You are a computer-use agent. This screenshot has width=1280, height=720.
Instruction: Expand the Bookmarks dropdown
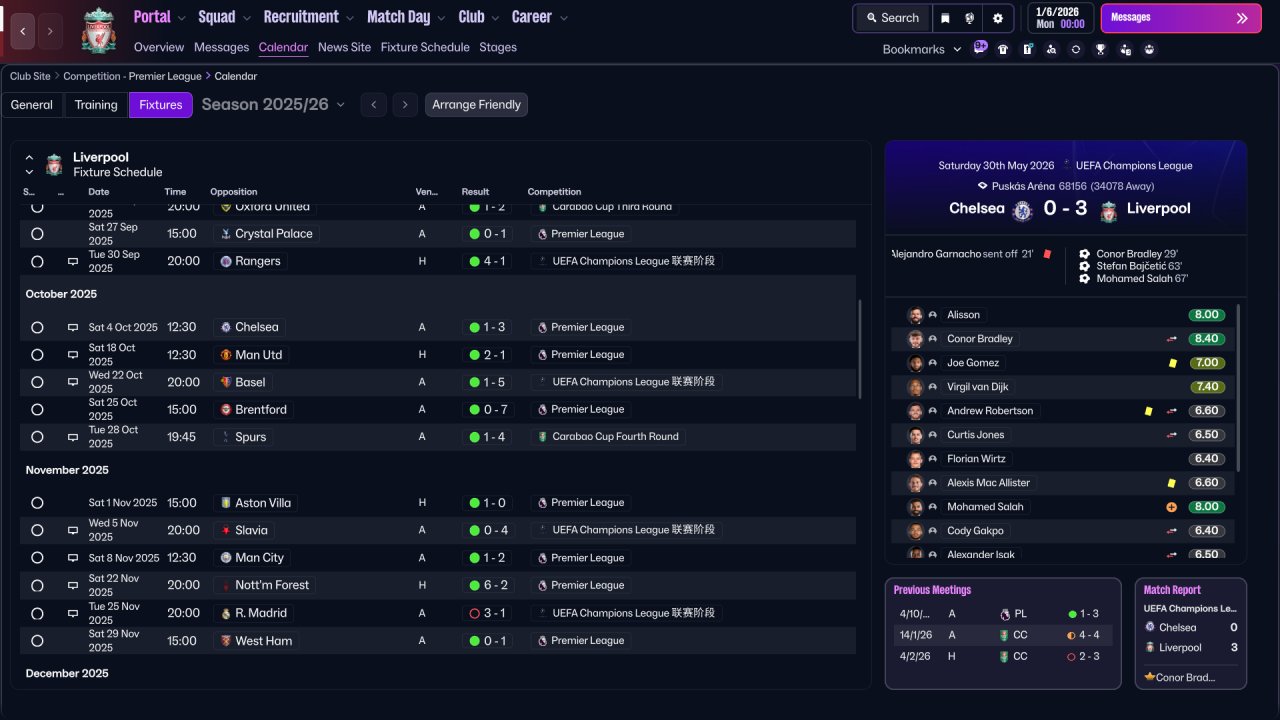(x=922, y=49)
